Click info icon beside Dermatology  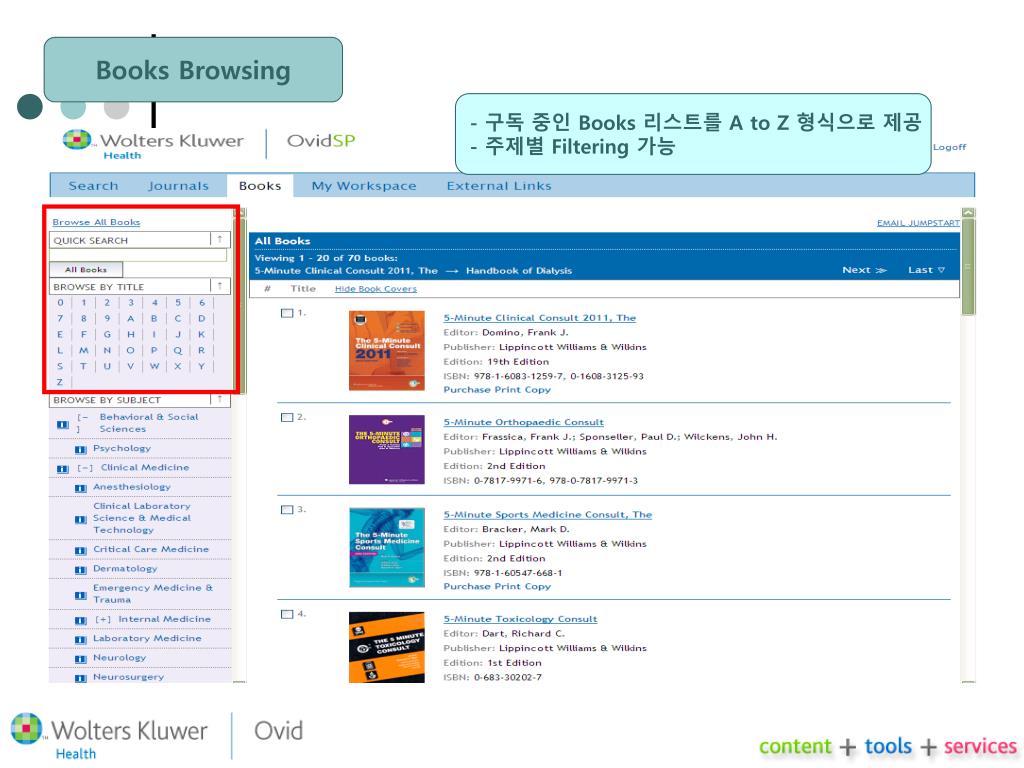pos(80,569)
